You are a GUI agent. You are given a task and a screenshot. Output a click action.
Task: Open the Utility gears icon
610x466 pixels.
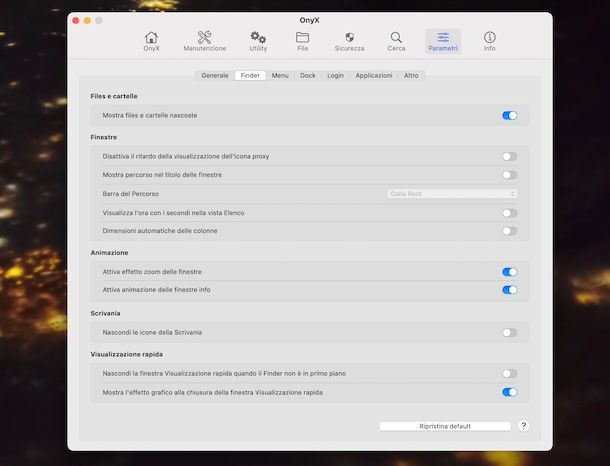(258, 41)
